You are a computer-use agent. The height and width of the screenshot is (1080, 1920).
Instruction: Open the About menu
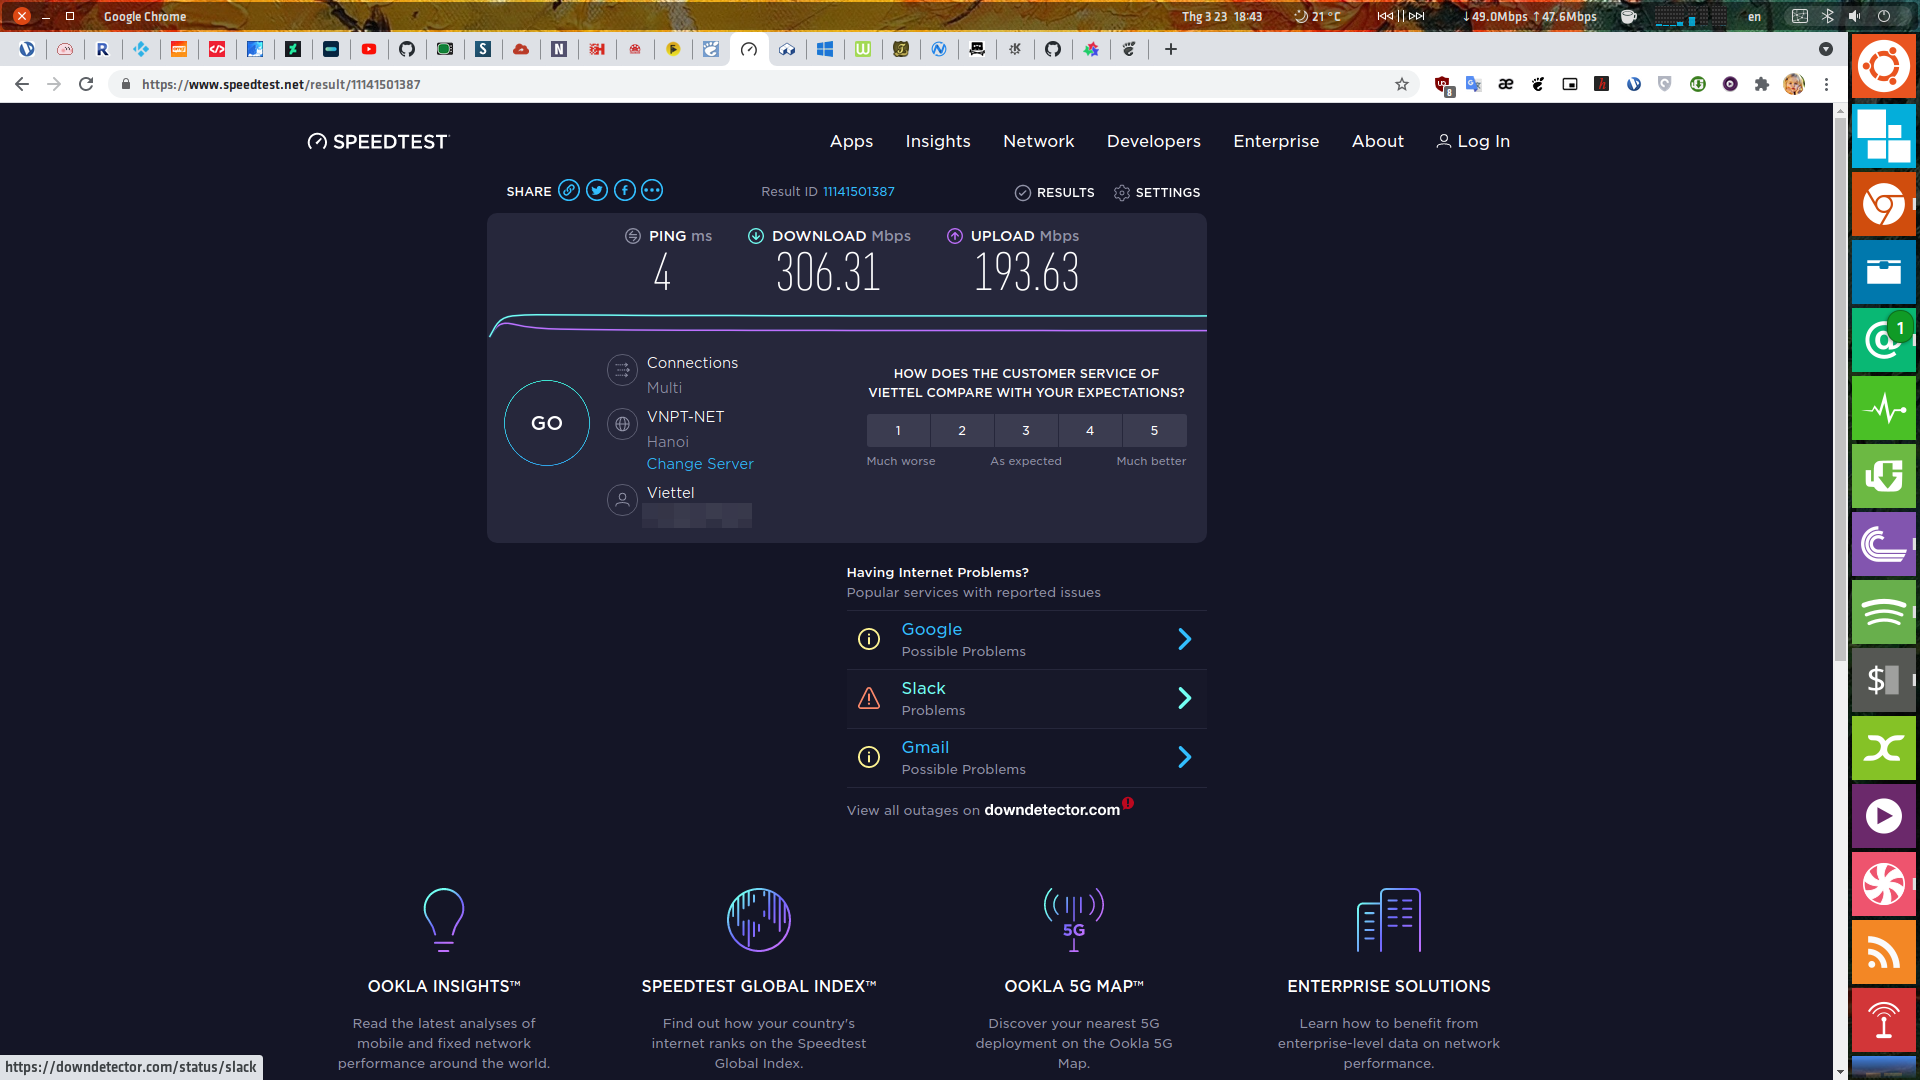(x=1378, y=142)
